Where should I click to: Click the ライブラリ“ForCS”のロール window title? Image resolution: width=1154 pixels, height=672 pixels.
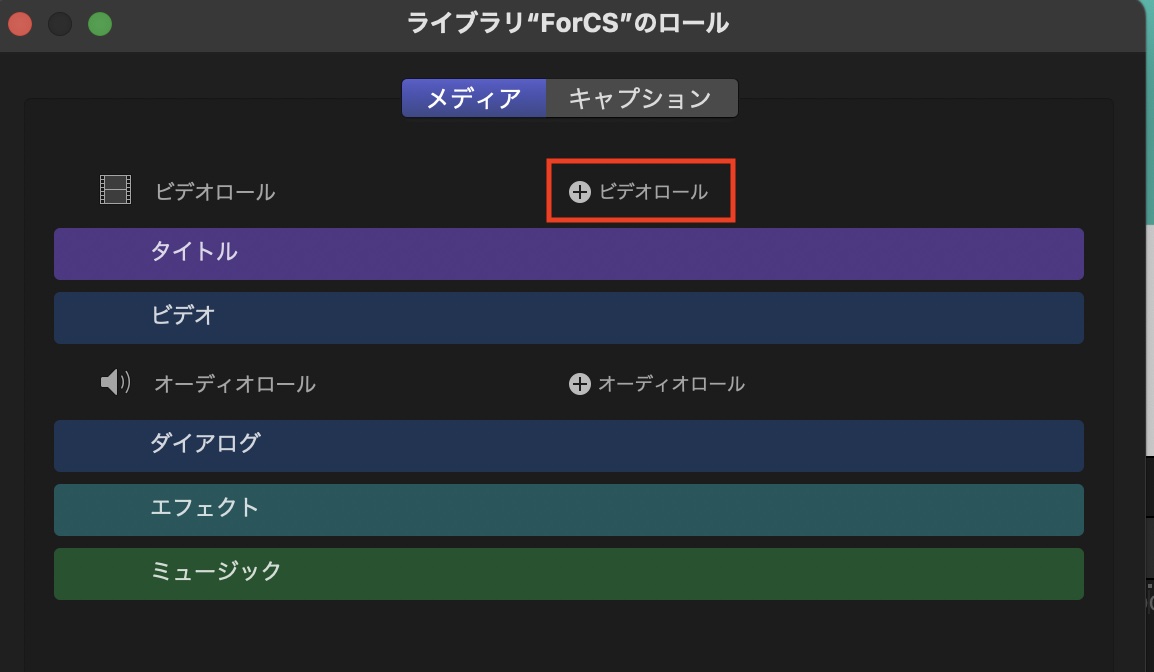tap(568, 23)
